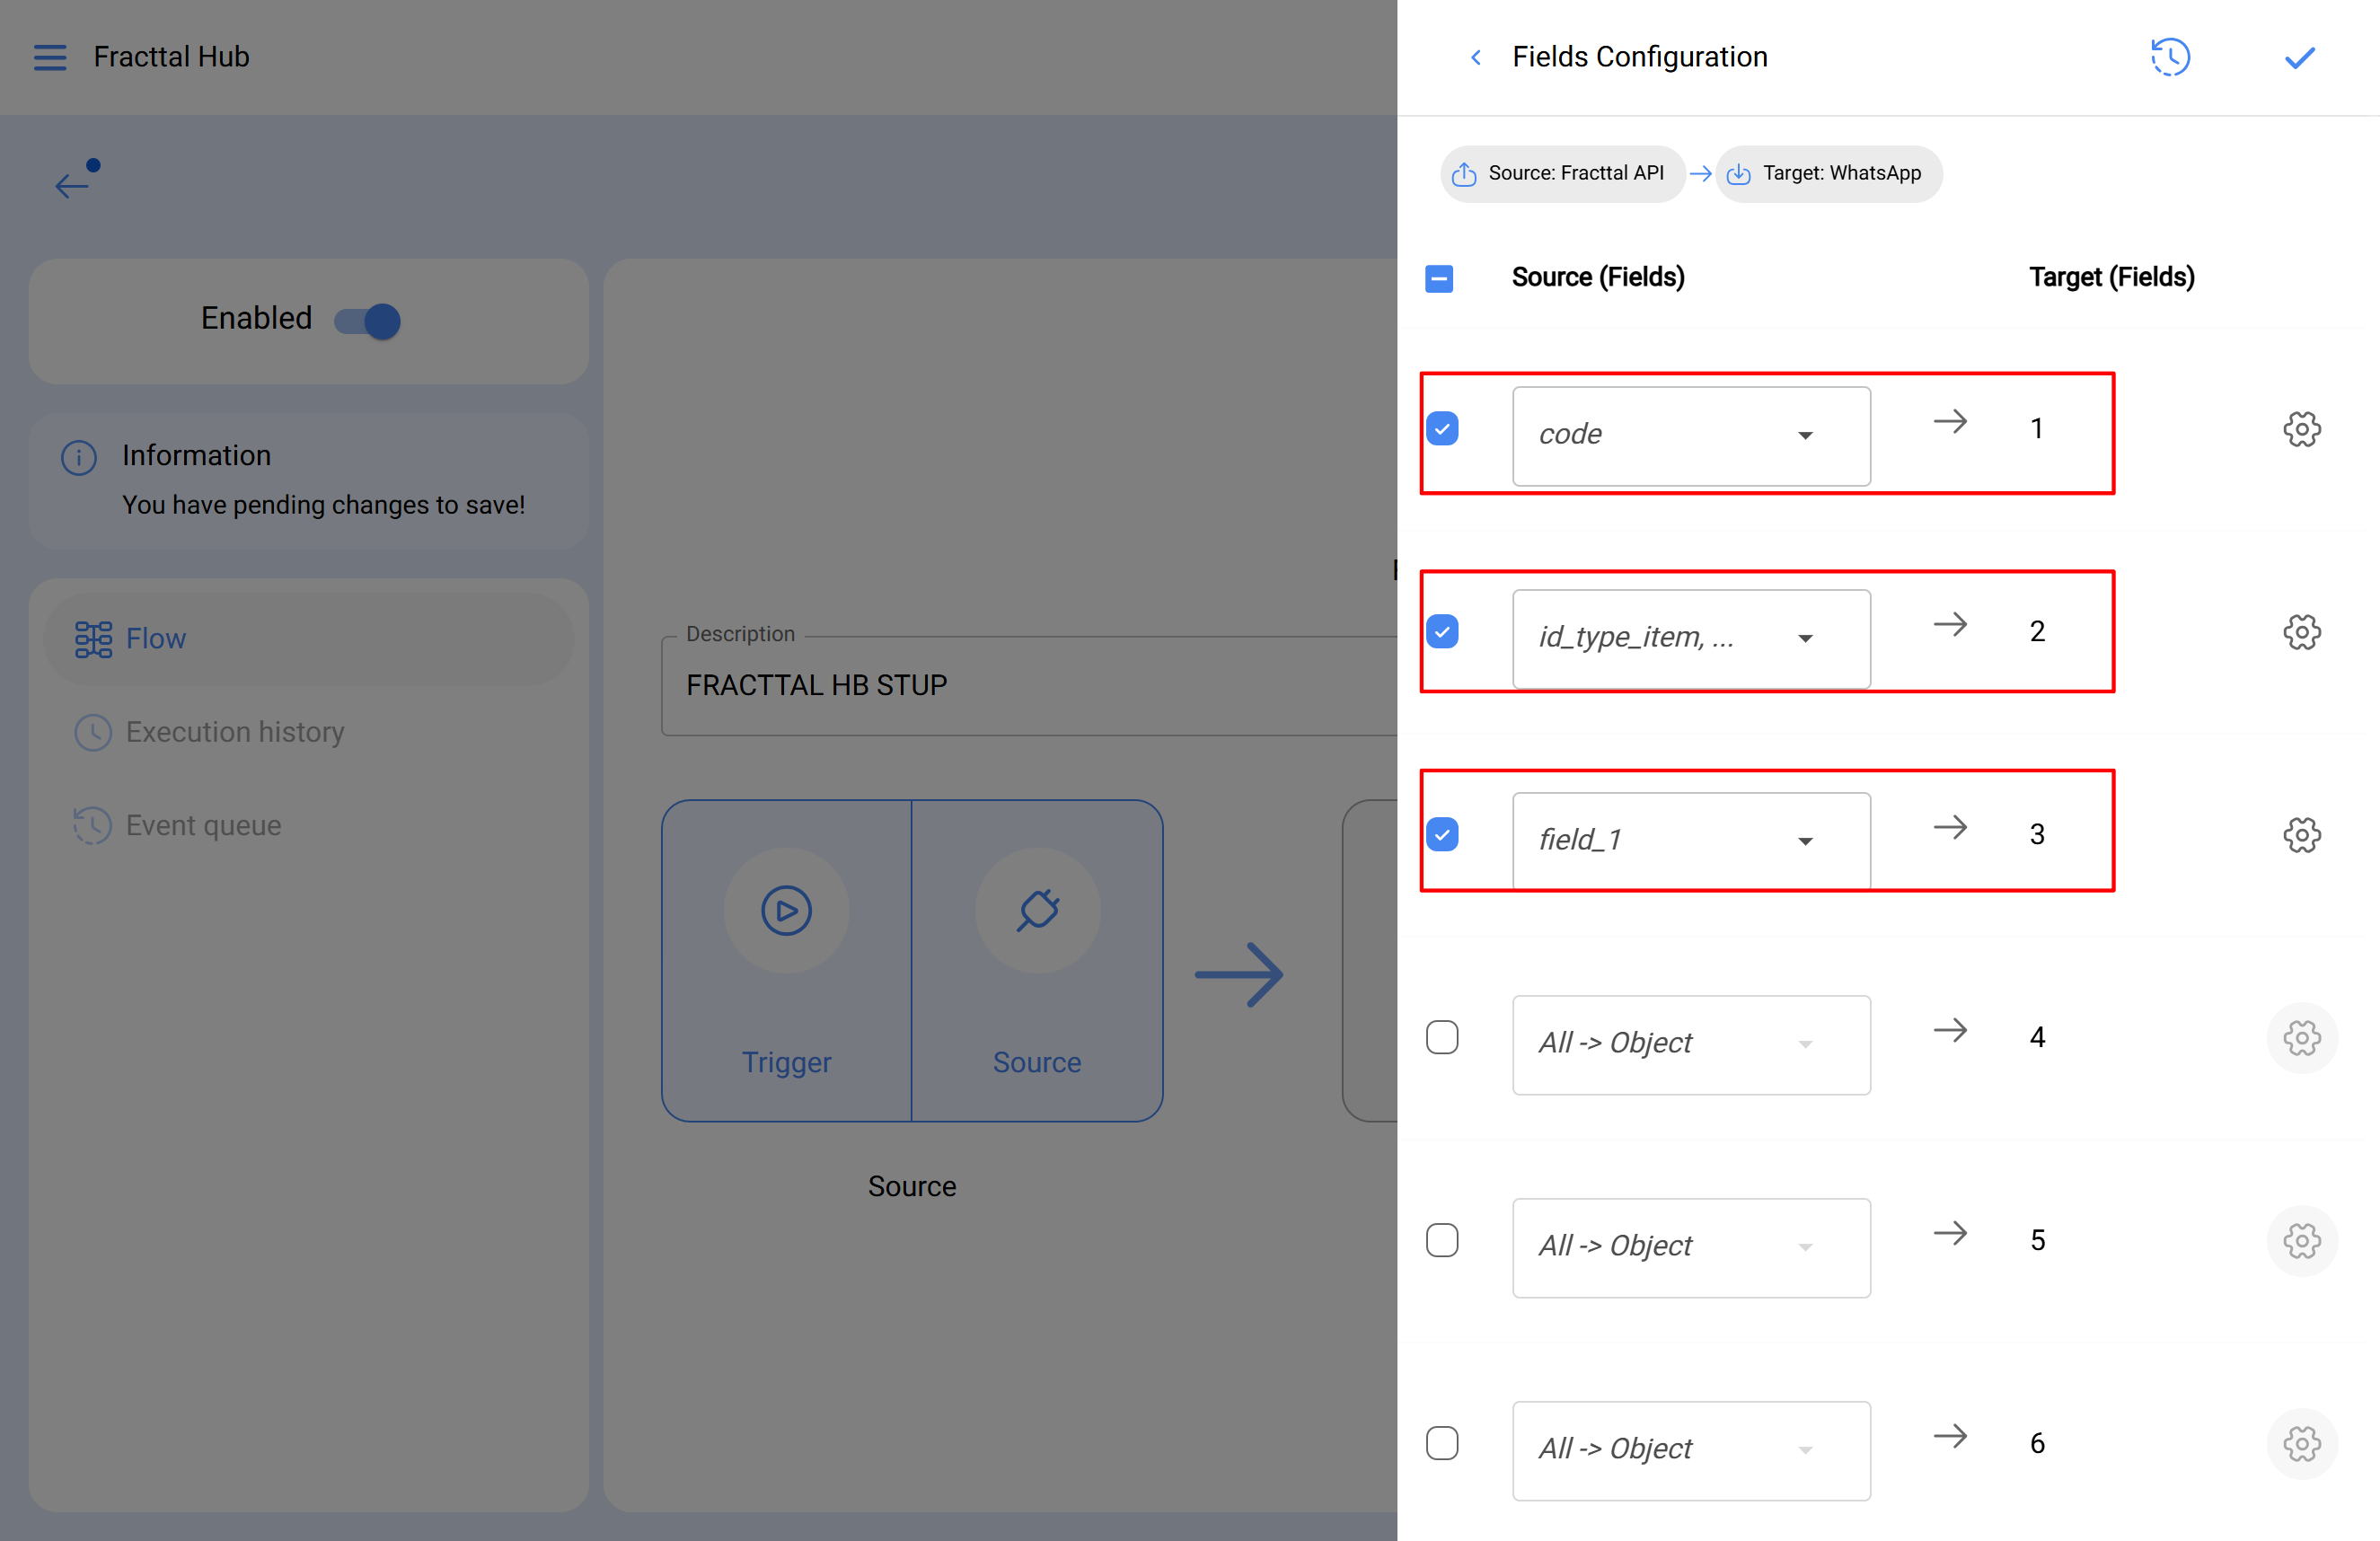This screenshot has width=2380, height=1541.
Task: Switch off the Enabled toggle
Action: [x=367, y=321]
